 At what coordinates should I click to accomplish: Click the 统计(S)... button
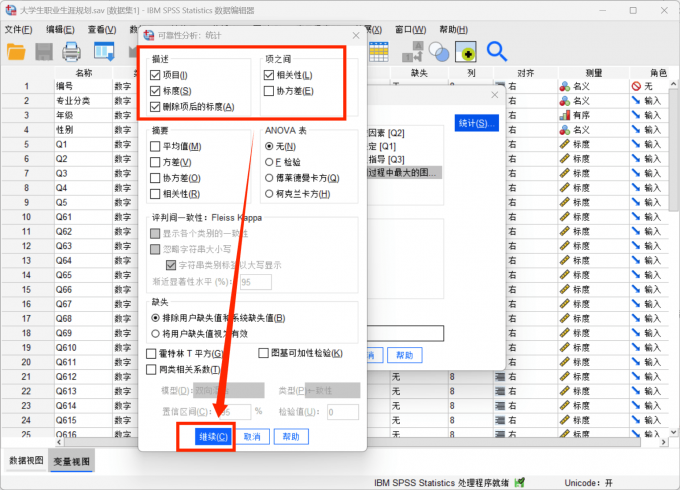pos(476,123)
